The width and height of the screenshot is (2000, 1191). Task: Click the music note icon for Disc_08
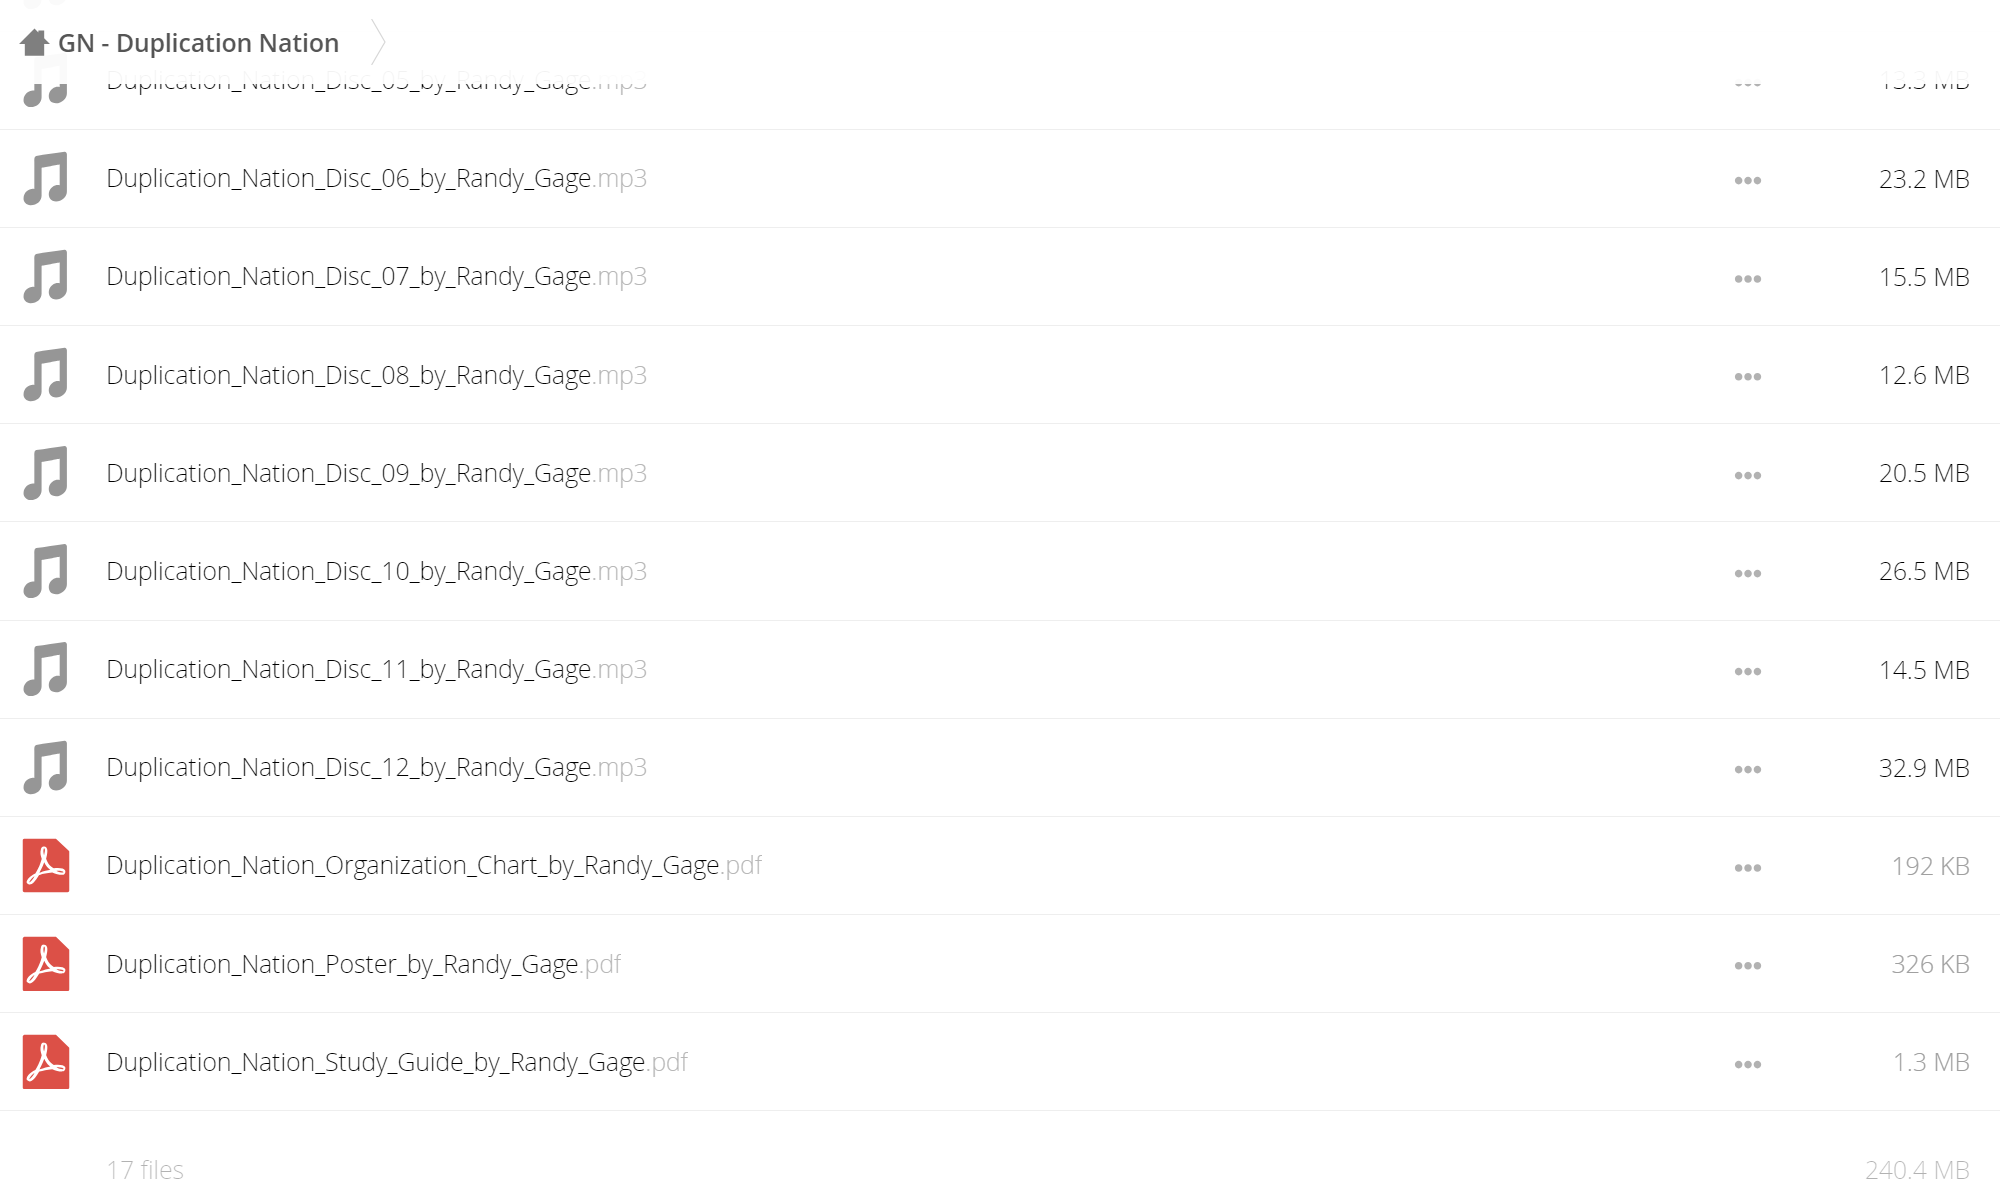[46, 374]
